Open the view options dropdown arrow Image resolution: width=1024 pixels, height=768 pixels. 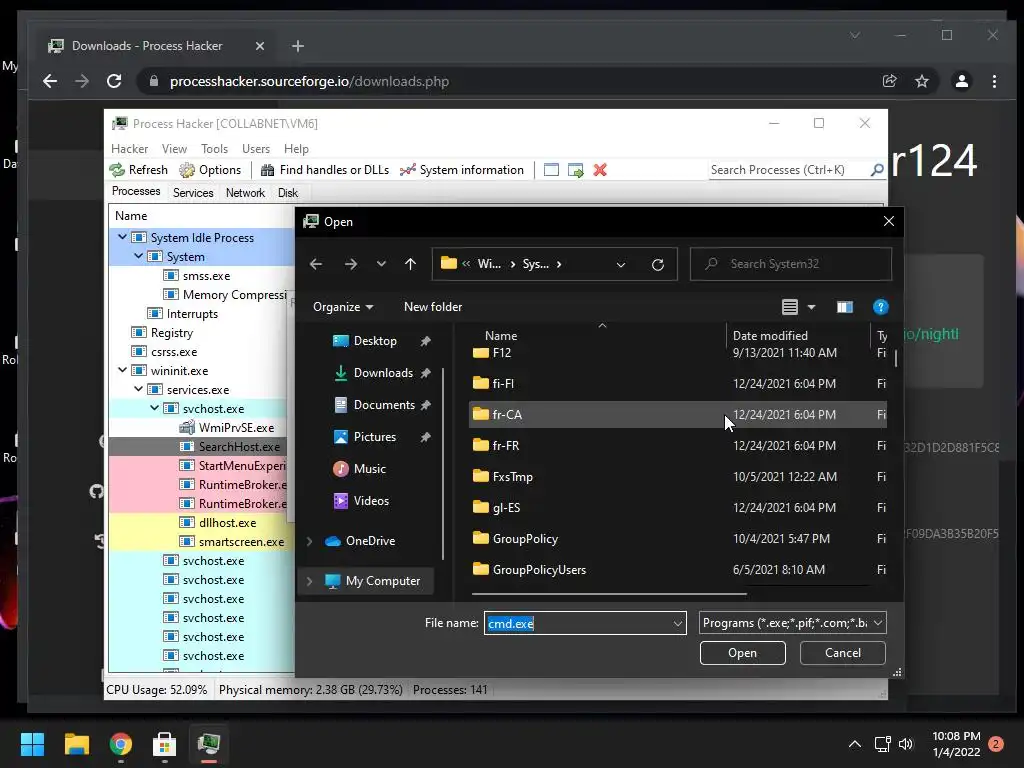pos(812,307)
